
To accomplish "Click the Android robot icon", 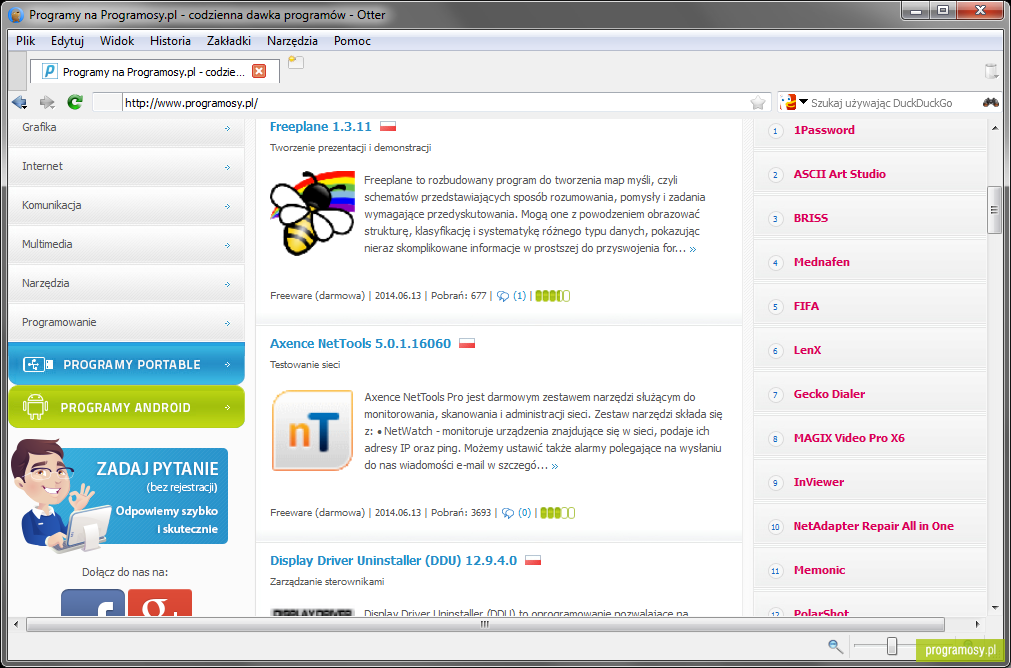I will [x=35, y=408].
